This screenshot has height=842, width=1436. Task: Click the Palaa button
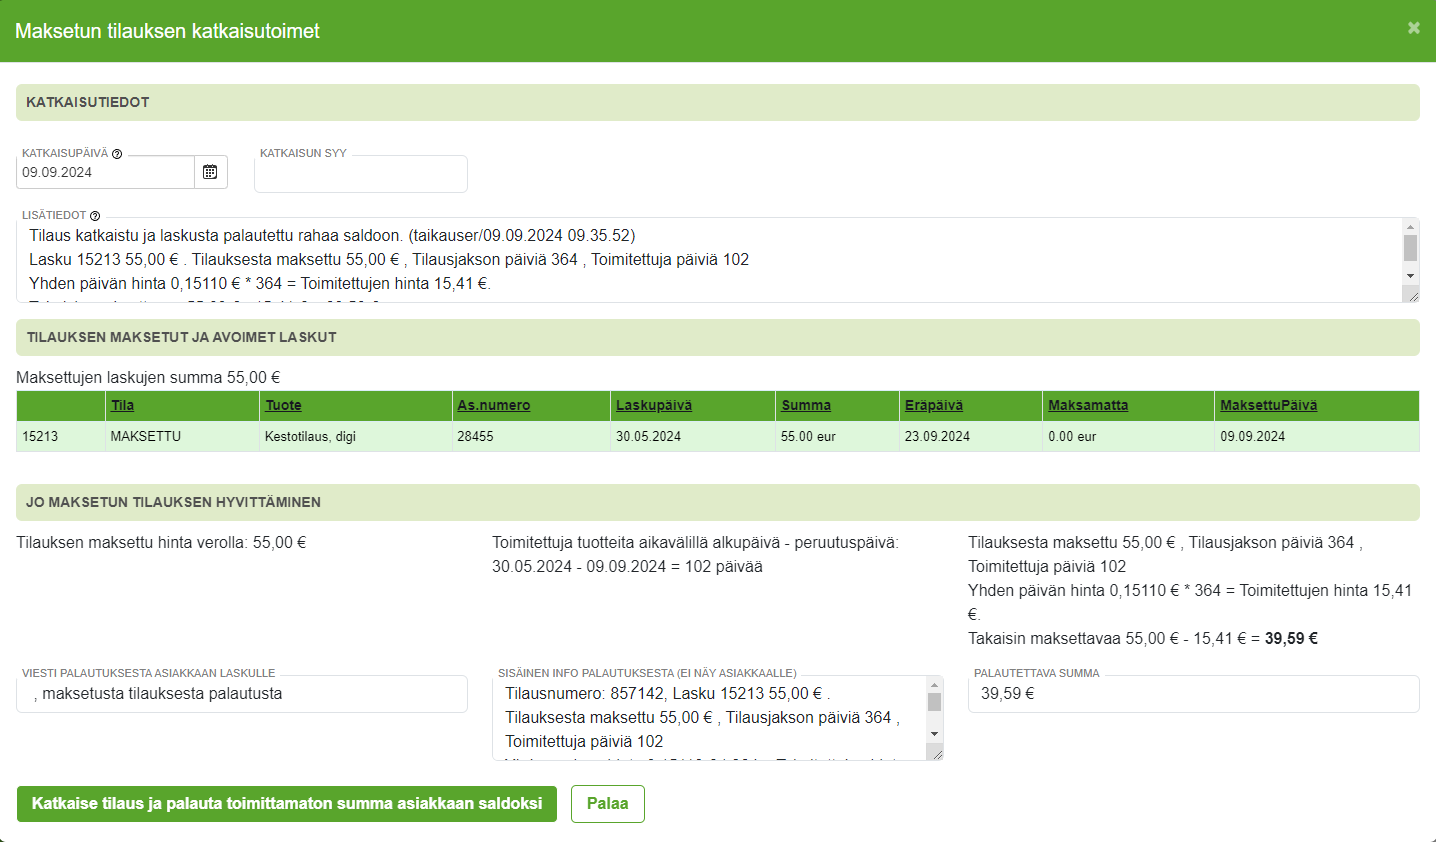pos(608,804)
